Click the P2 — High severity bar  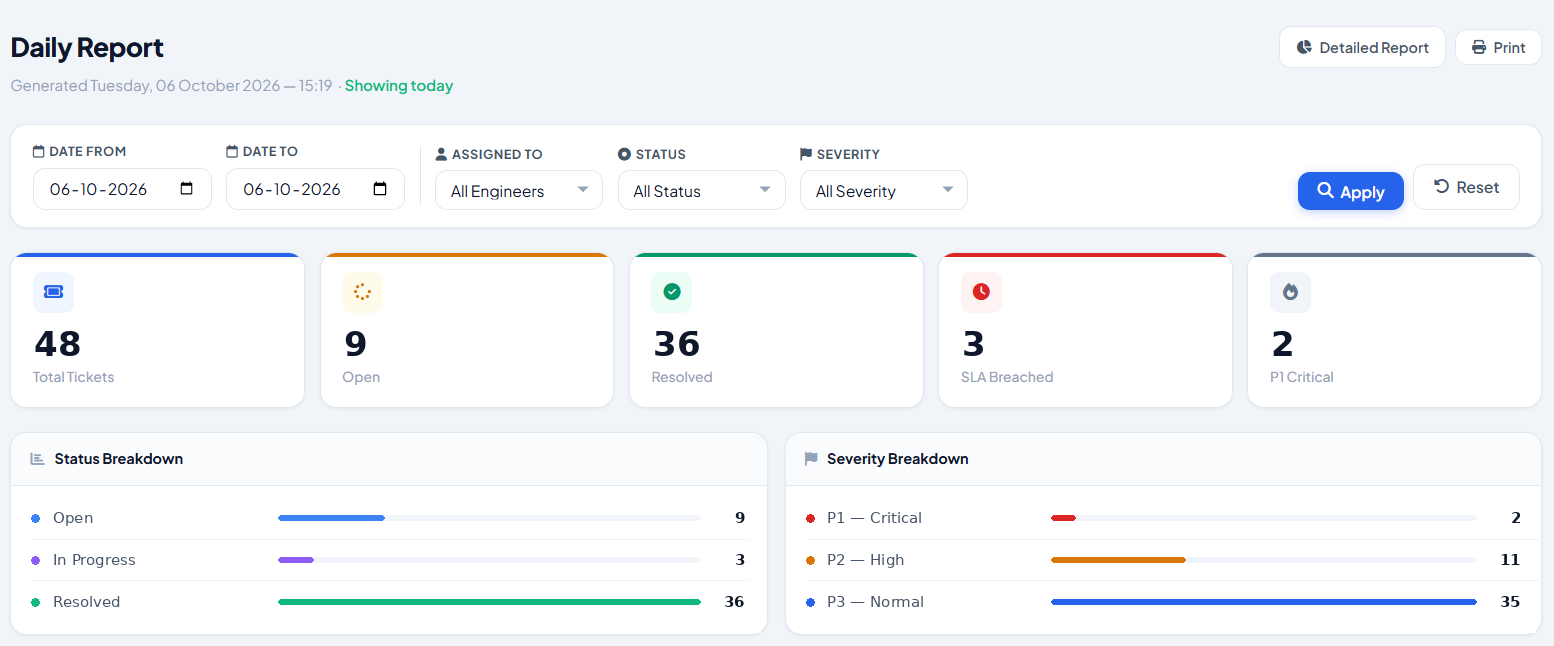(x=1264, y=560)
